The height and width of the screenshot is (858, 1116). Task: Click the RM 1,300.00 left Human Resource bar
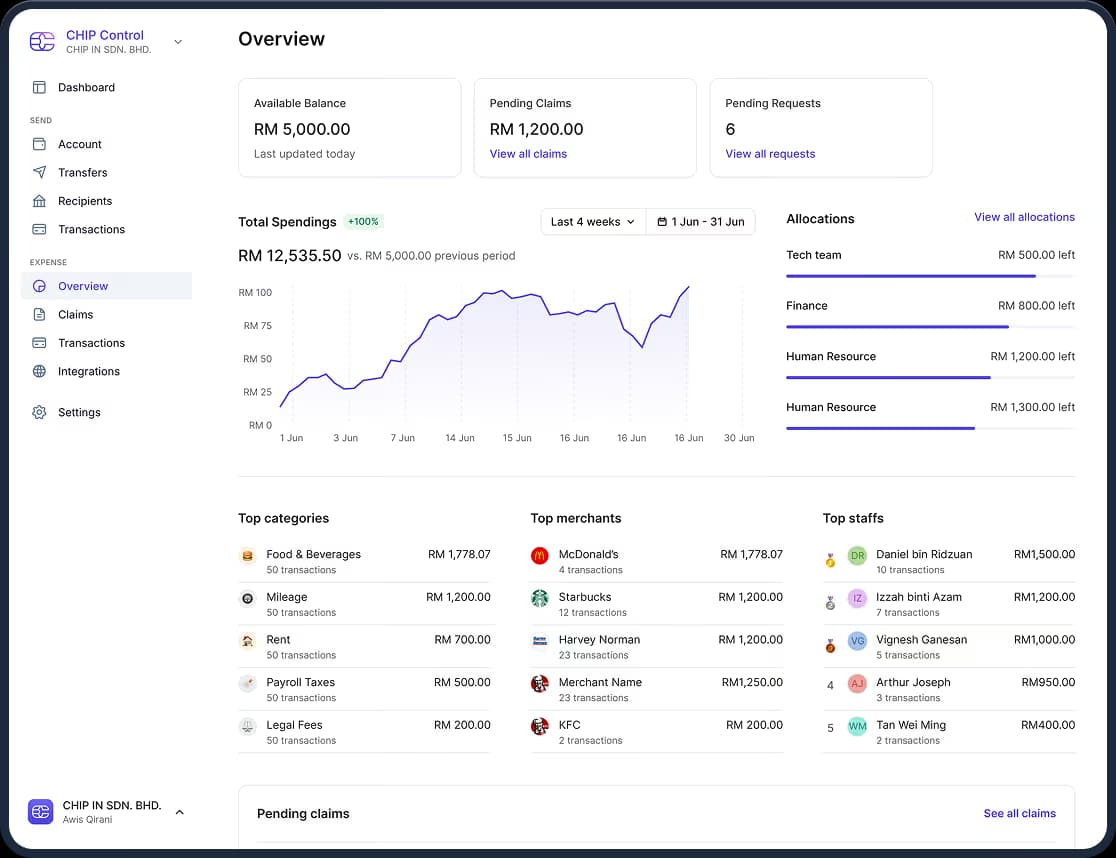pos(930,428)
